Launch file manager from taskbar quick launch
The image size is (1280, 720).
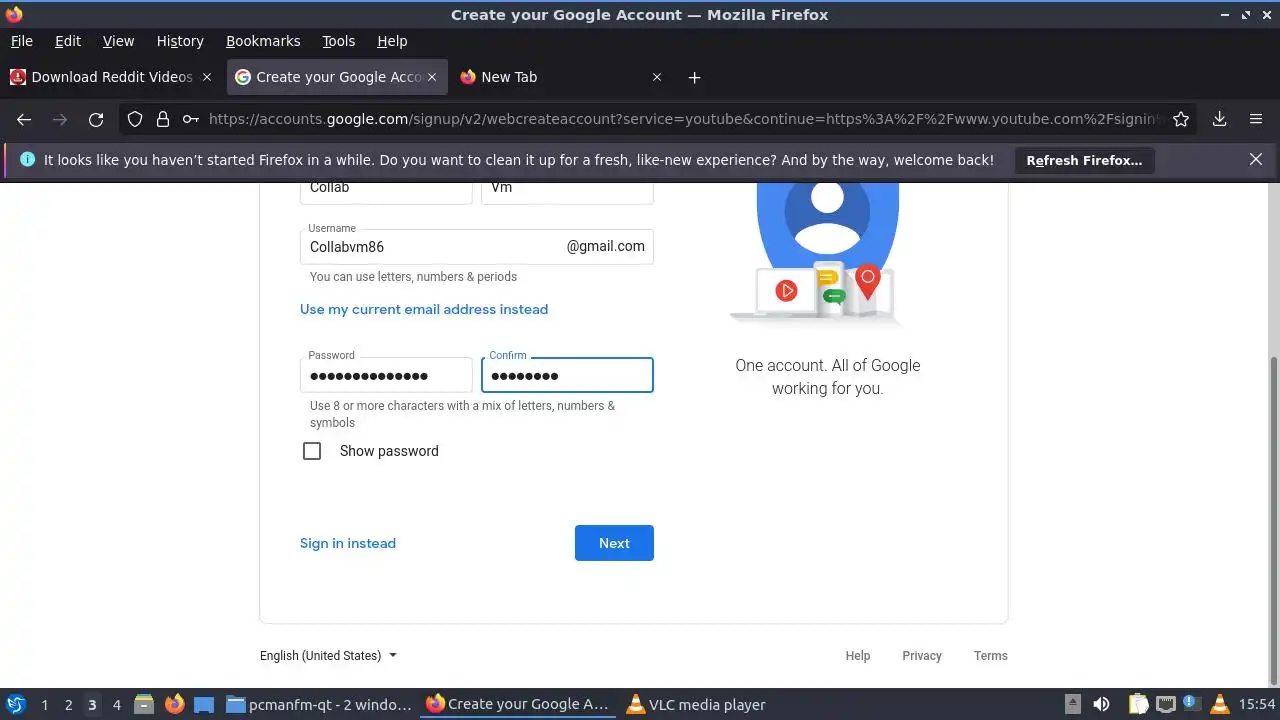[x=143, y=704]
